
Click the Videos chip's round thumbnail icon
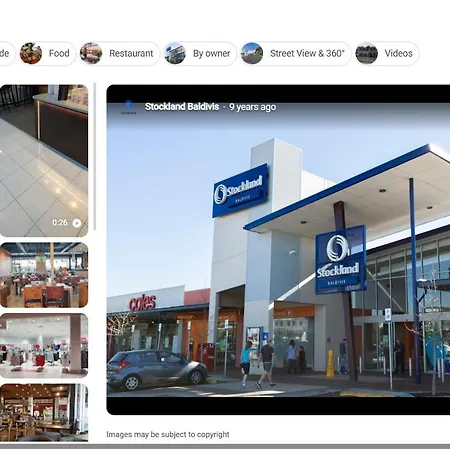[x=367, y=53]
